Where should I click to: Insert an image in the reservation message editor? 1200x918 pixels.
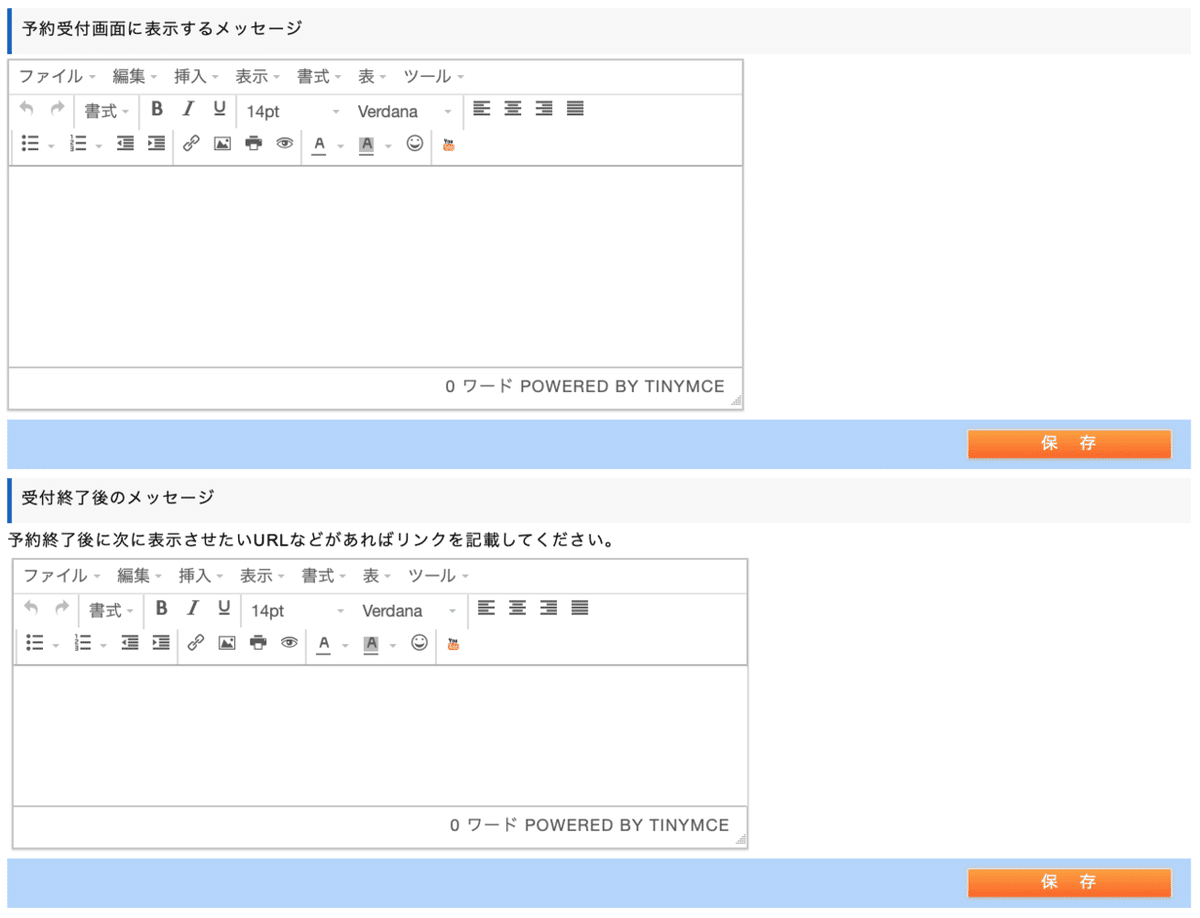pos(222,144)
